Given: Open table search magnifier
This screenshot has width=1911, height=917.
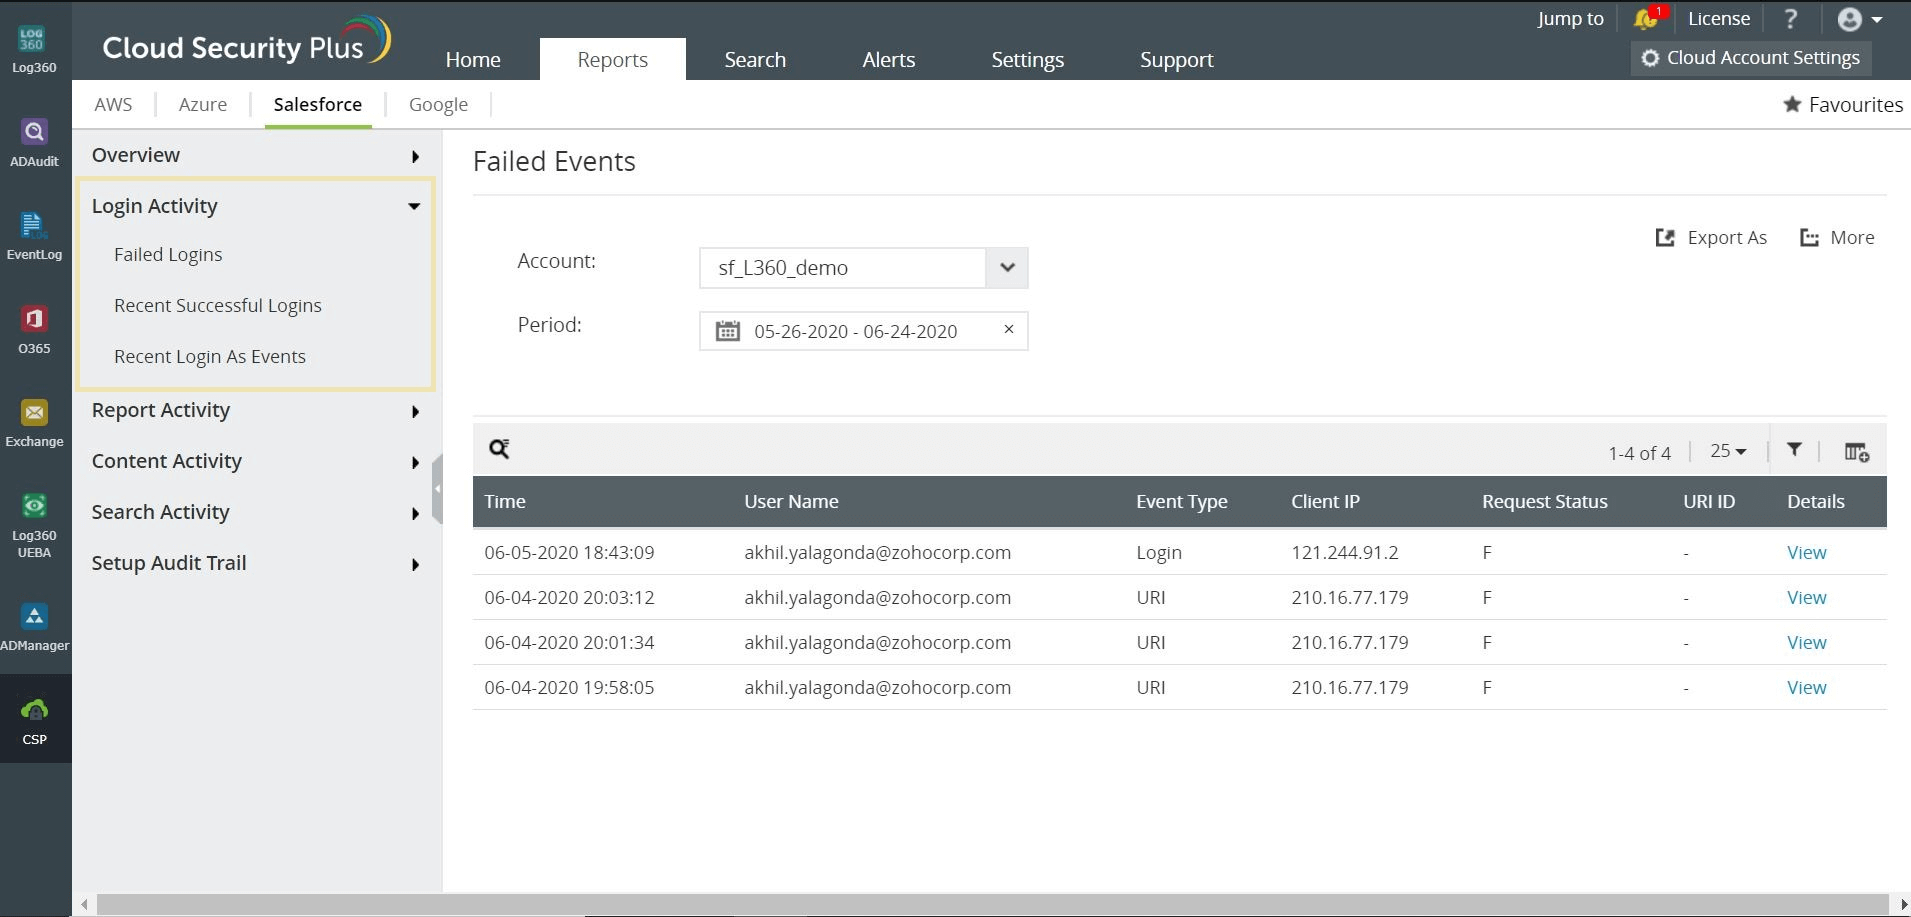Looking at the screenshot, I should pyautogui.click(x=499, y=449).
